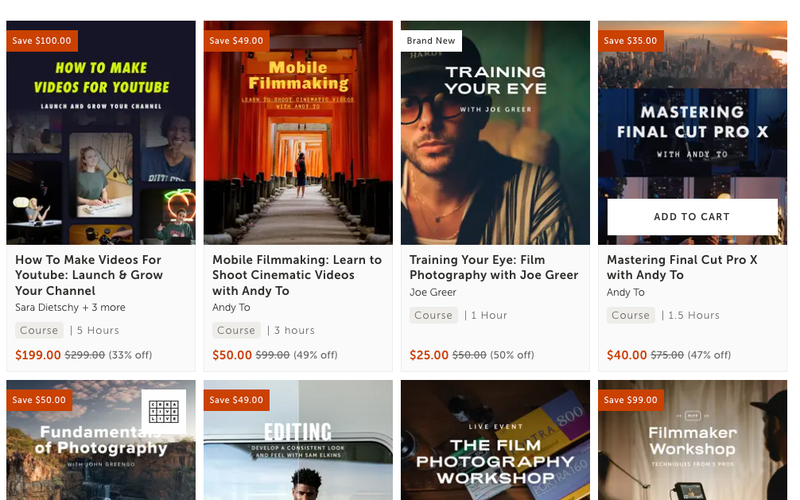Image resolution: width=800 pixels, height=500 pixels.
Task: Click Course tag beside 5 Hours
Action: point(39,330)
